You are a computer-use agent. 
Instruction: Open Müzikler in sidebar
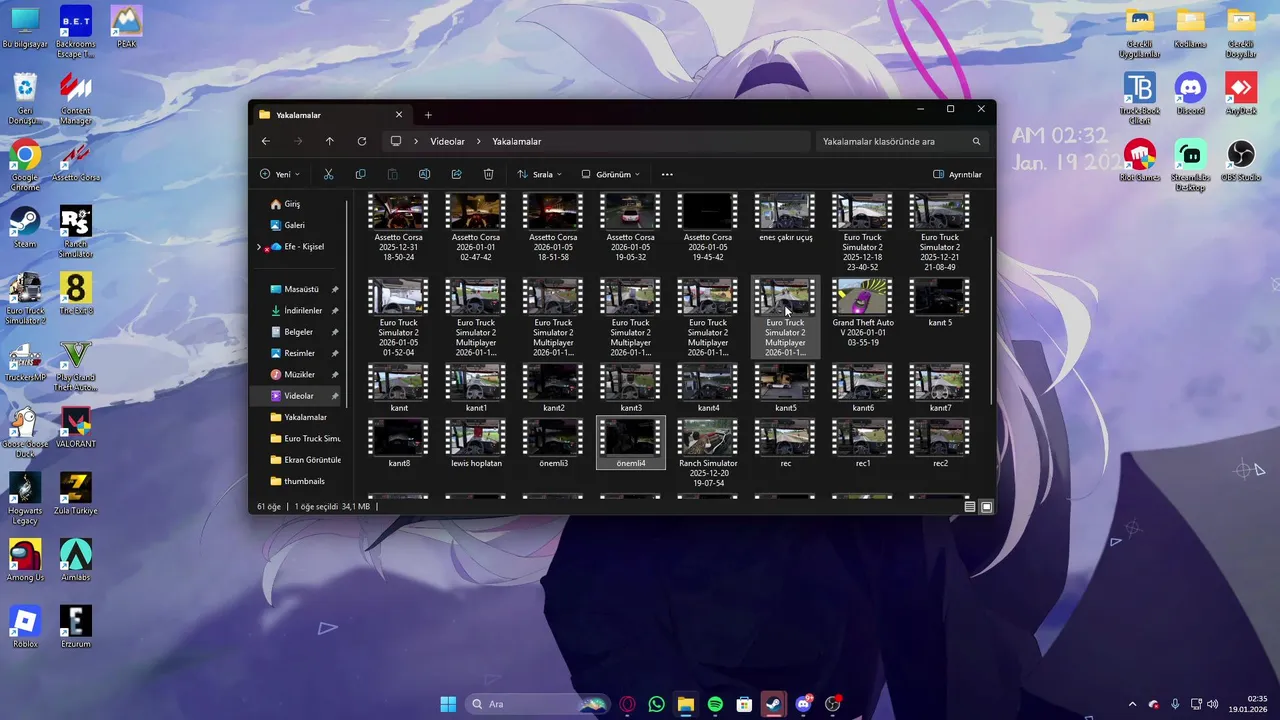click(x=298, y=375)
